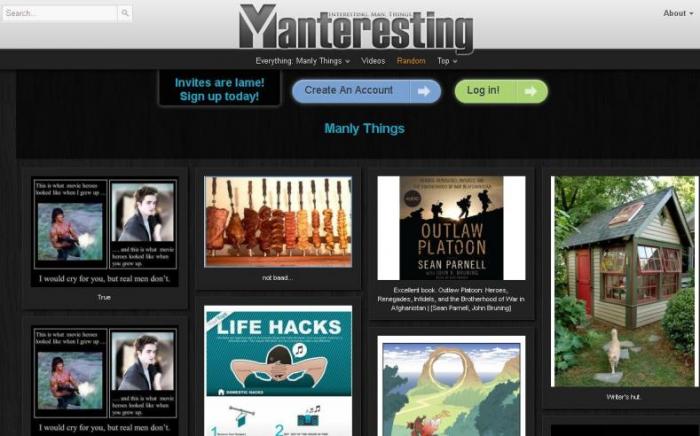Open the Outlaw Platoon book cover pin

click(451, 228)
